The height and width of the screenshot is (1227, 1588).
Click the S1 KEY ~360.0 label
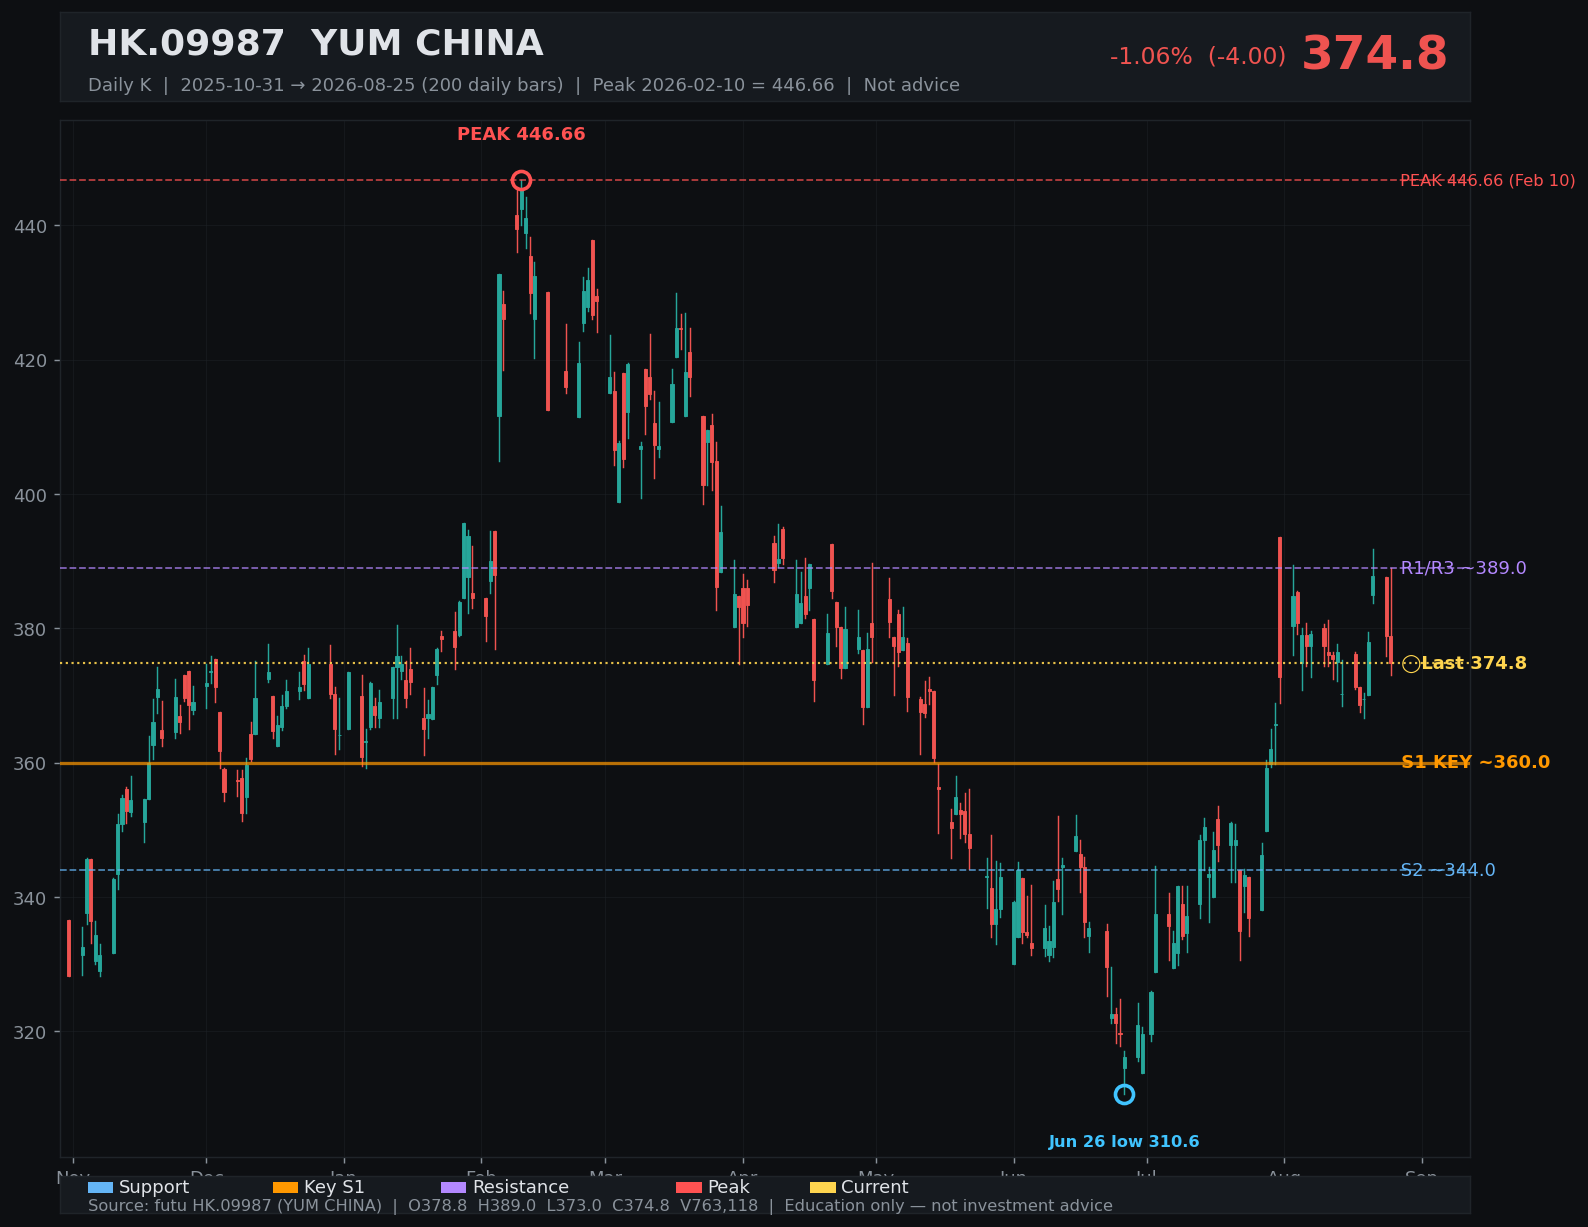point(1475,762)
